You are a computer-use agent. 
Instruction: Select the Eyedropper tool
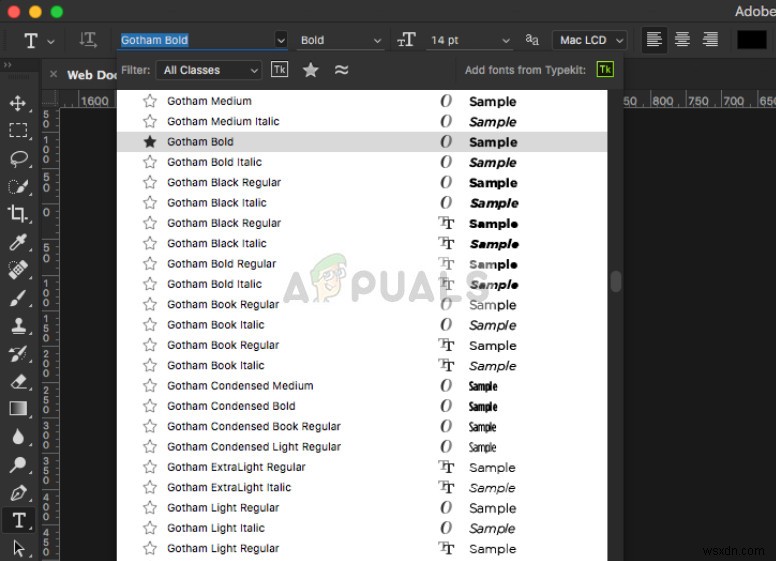pos(18,242)
